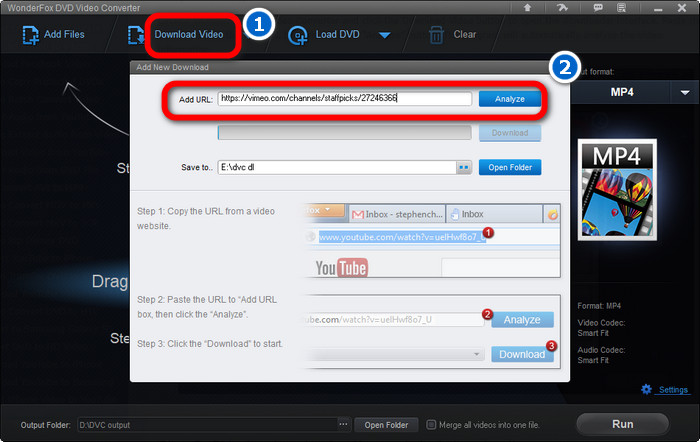Click Open Folder in download dialog
The width and height of the screenshot is (700, 442).
click(x=510, y=167)
